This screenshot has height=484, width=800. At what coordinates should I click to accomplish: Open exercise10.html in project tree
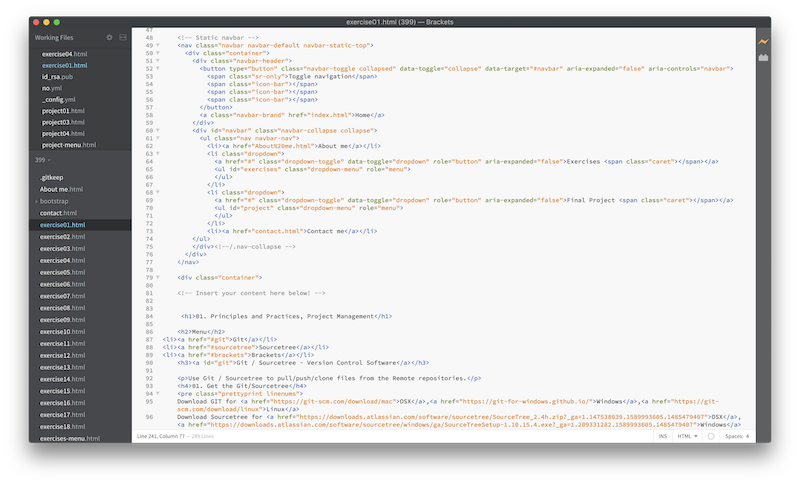click(63, 332)
